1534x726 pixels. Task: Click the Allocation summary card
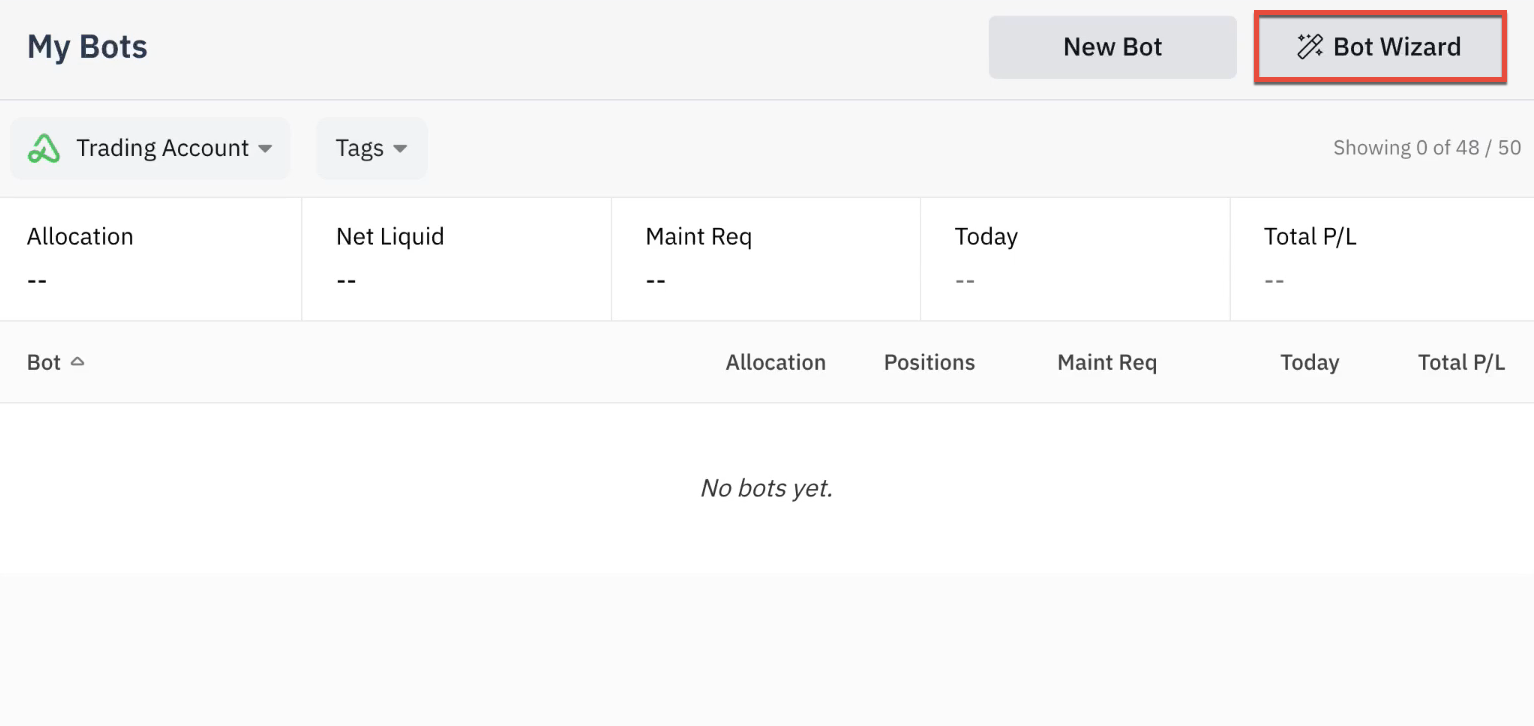pos(151,259)
